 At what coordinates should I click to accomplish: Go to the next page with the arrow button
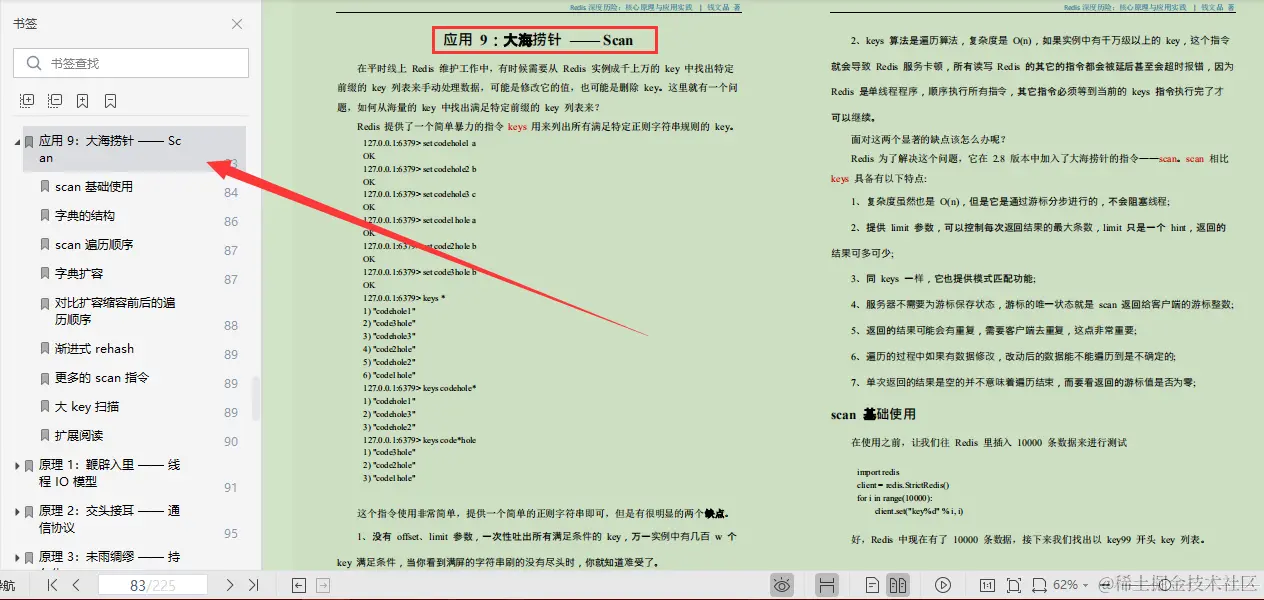(x=227, y=585)
